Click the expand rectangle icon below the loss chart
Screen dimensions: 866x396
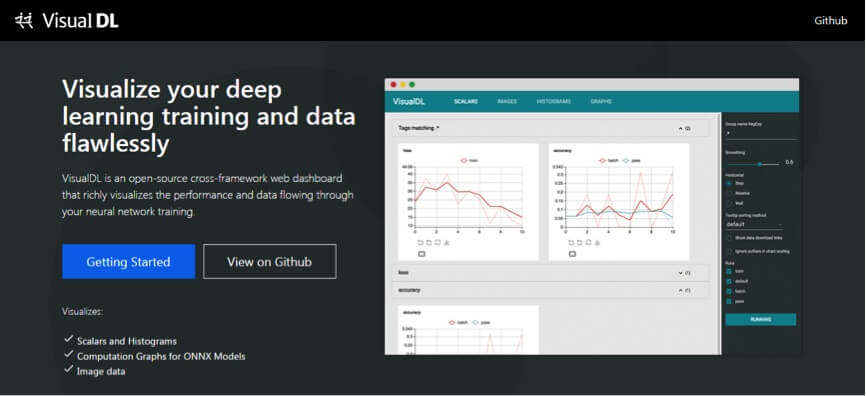(421, 254)
